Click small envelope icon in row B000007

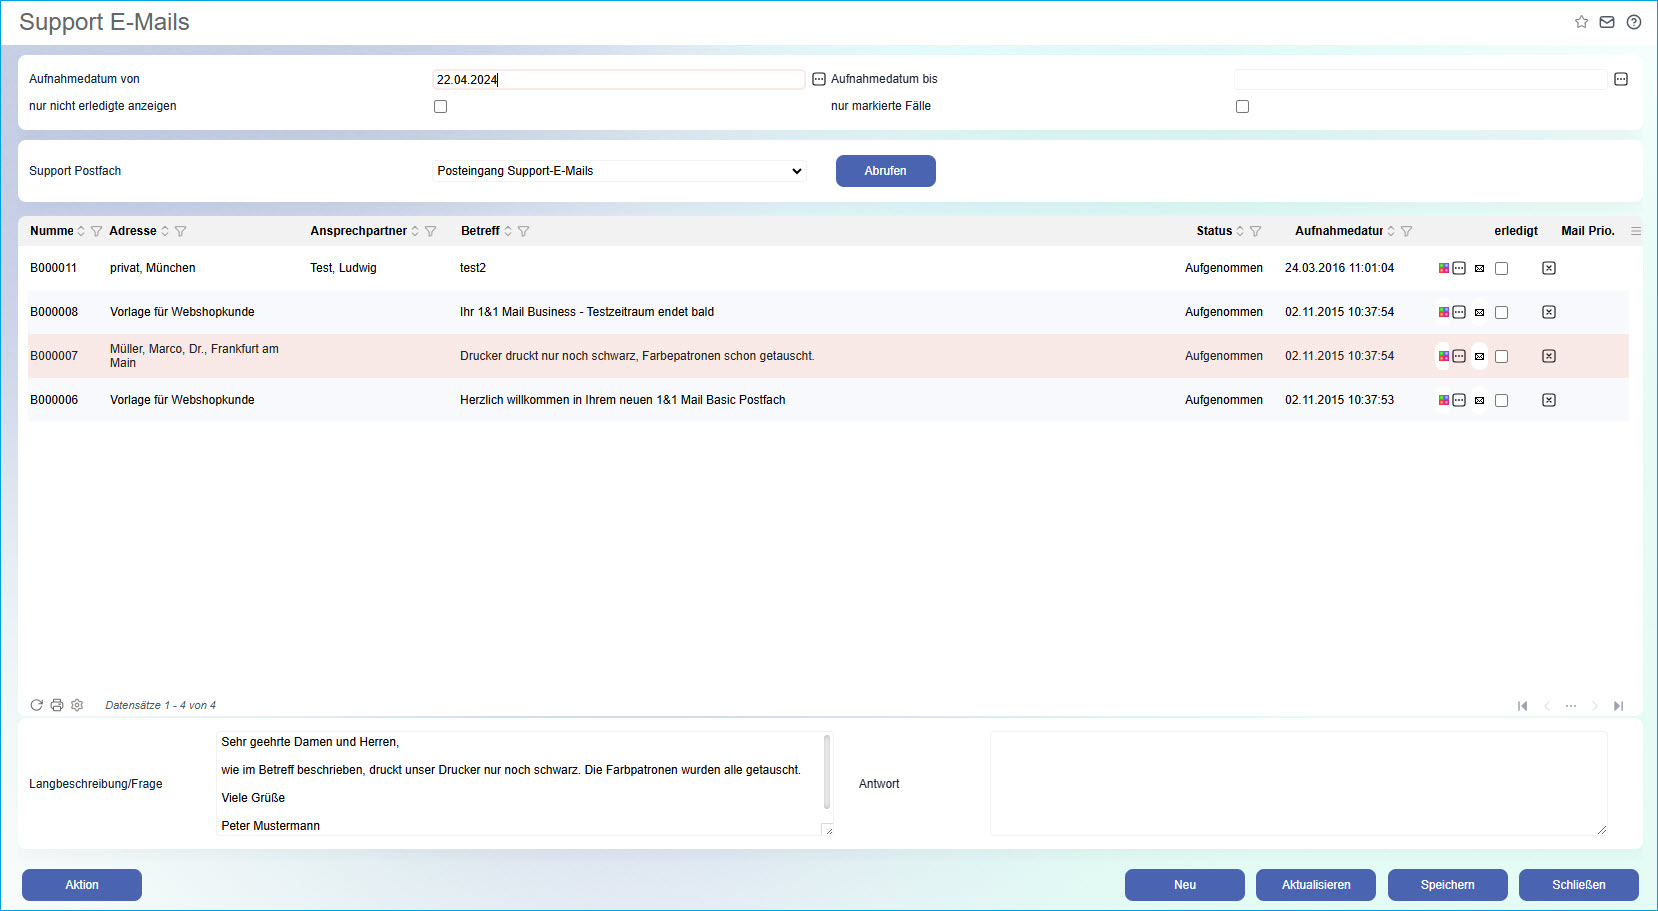click(1480, 357)
